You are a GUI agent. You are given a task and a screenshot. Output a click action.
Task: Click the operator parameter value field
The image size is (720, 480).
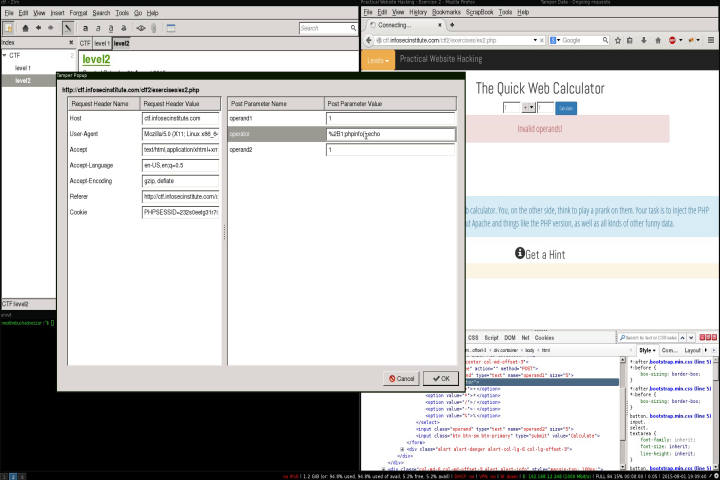[x=390, y=134]
